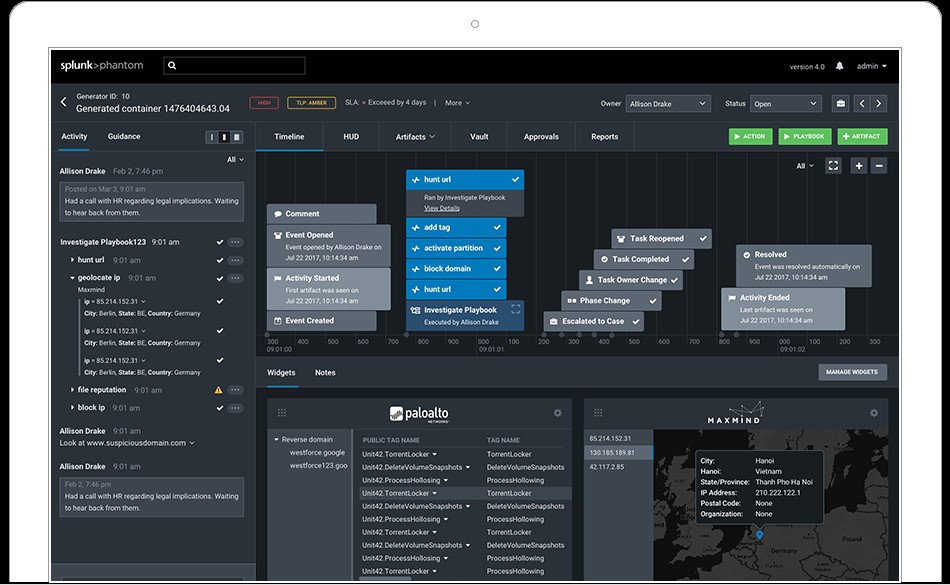Screen dimensions: 950x585
Task: Mark the block ip task checkmark
Action: pyautogui.click(x=221, y=407)
